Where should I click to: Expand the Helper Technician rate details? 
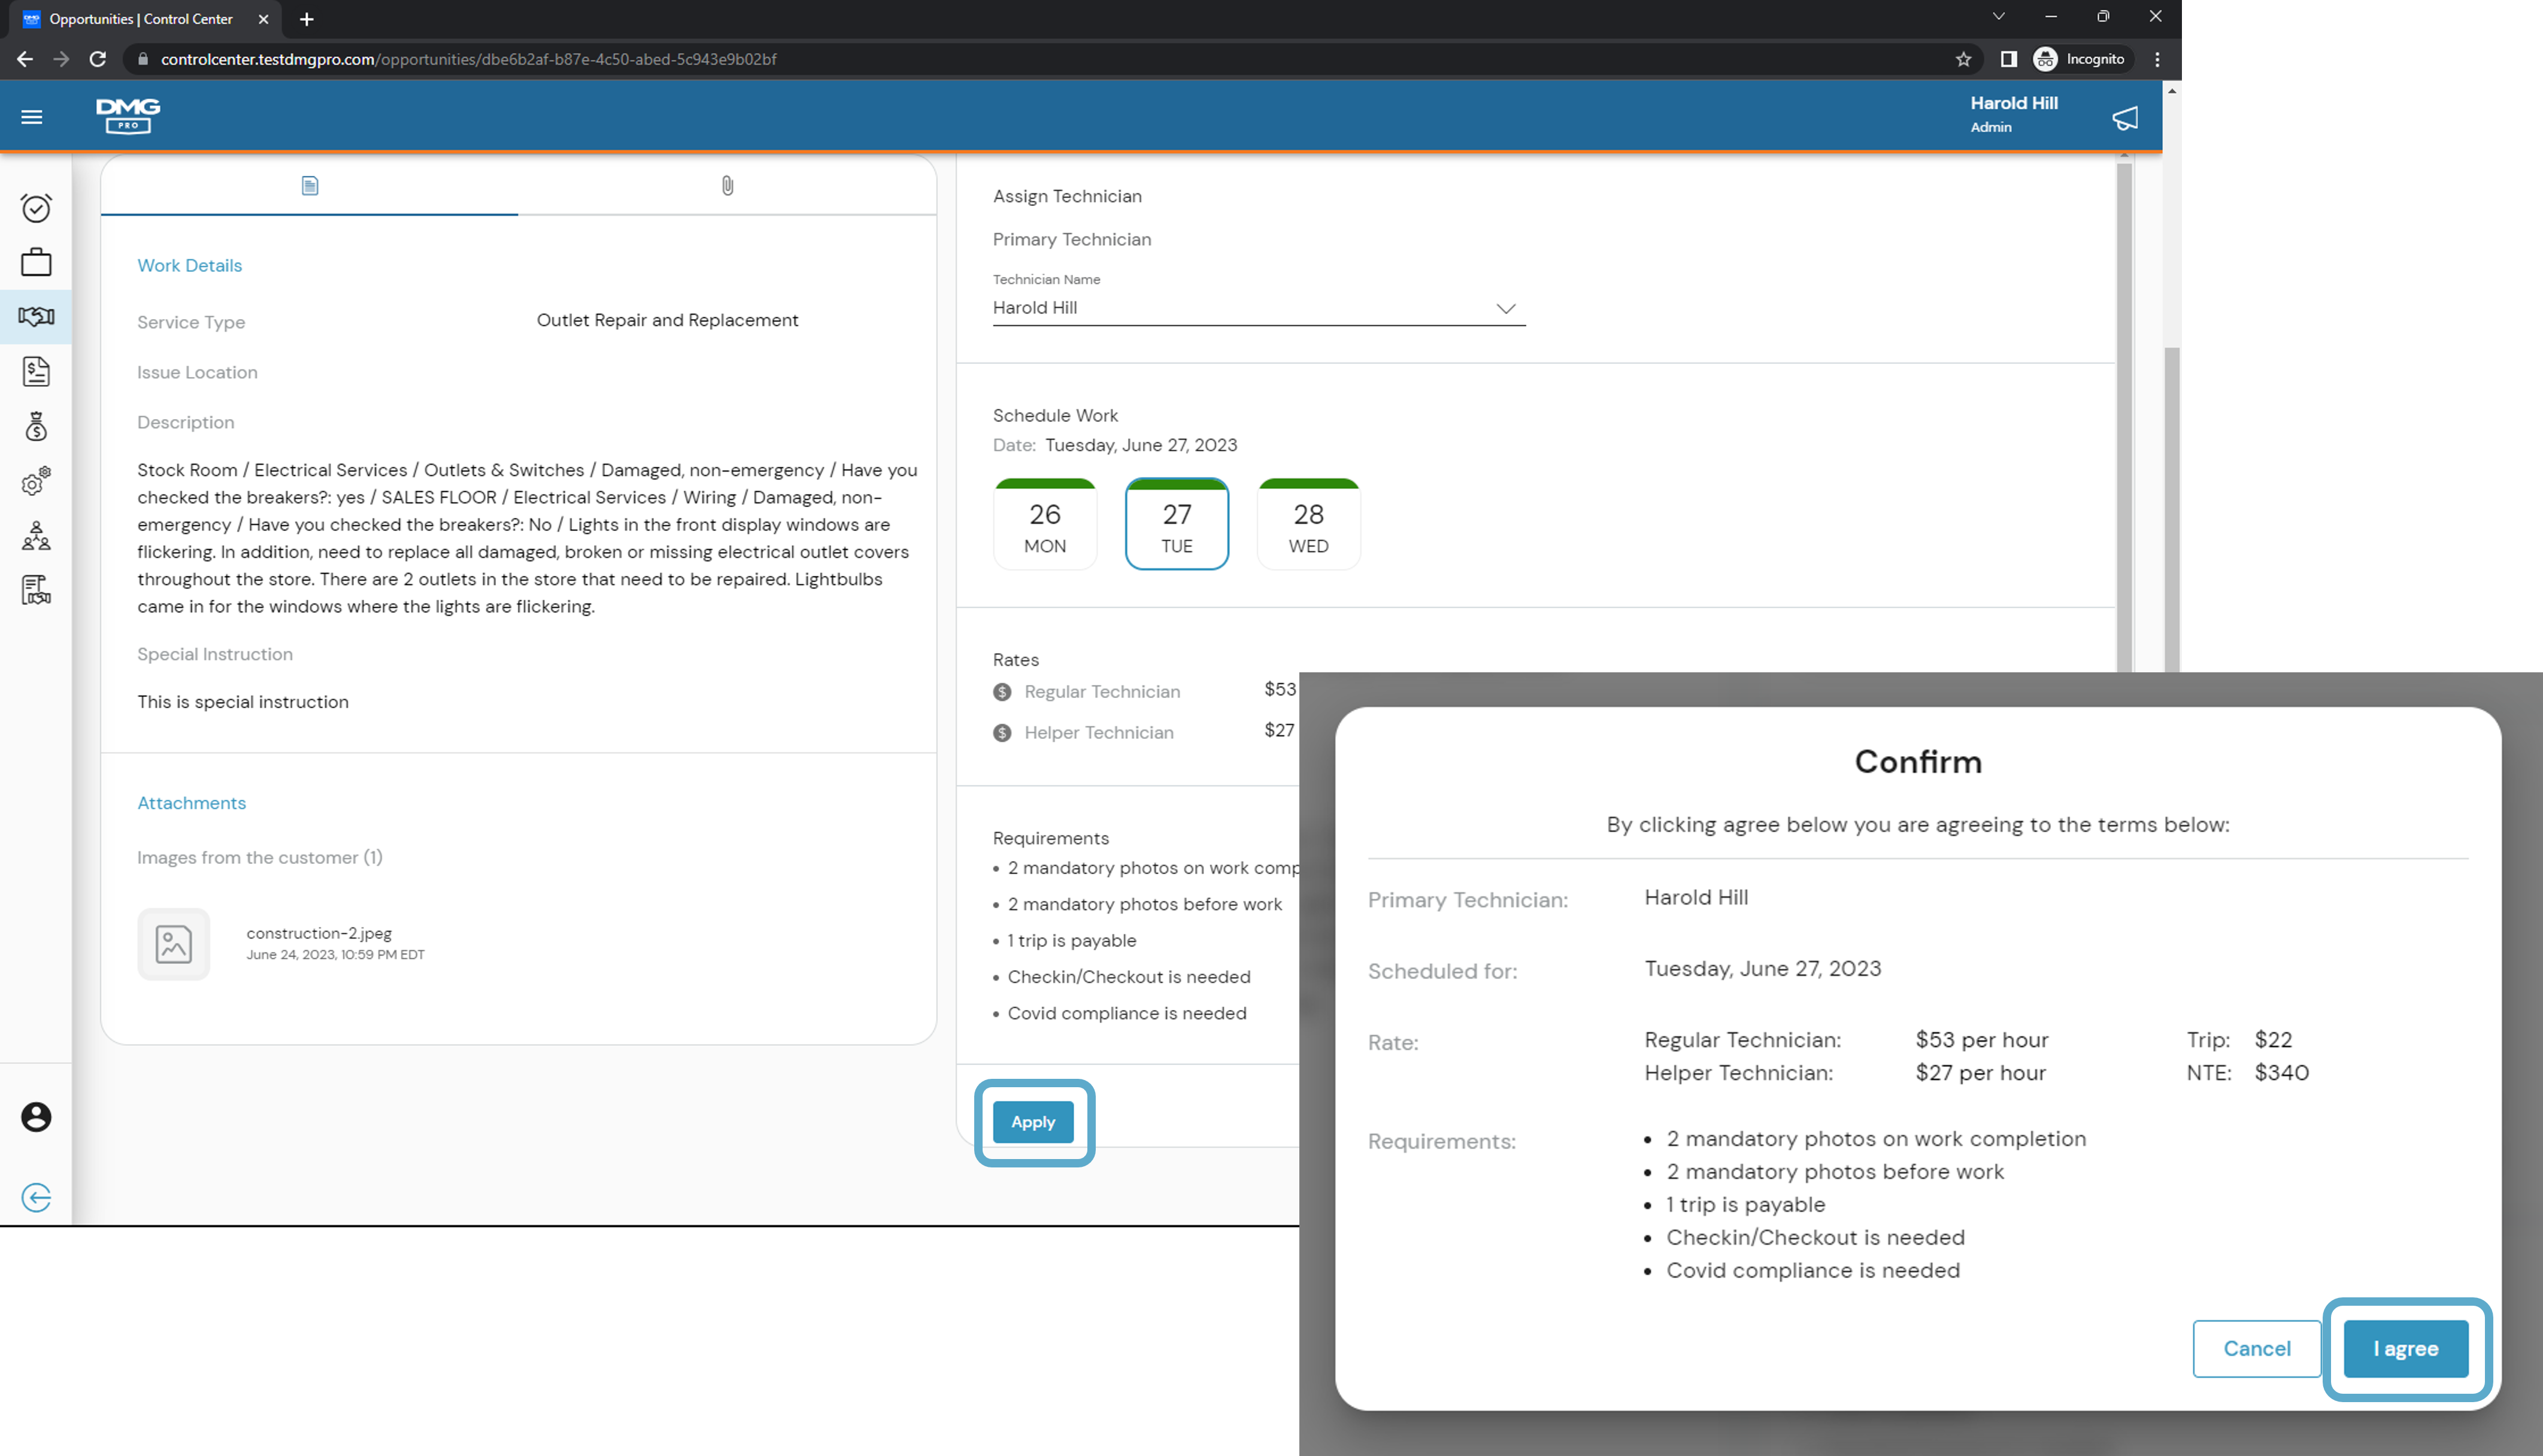coord(1002,732)
